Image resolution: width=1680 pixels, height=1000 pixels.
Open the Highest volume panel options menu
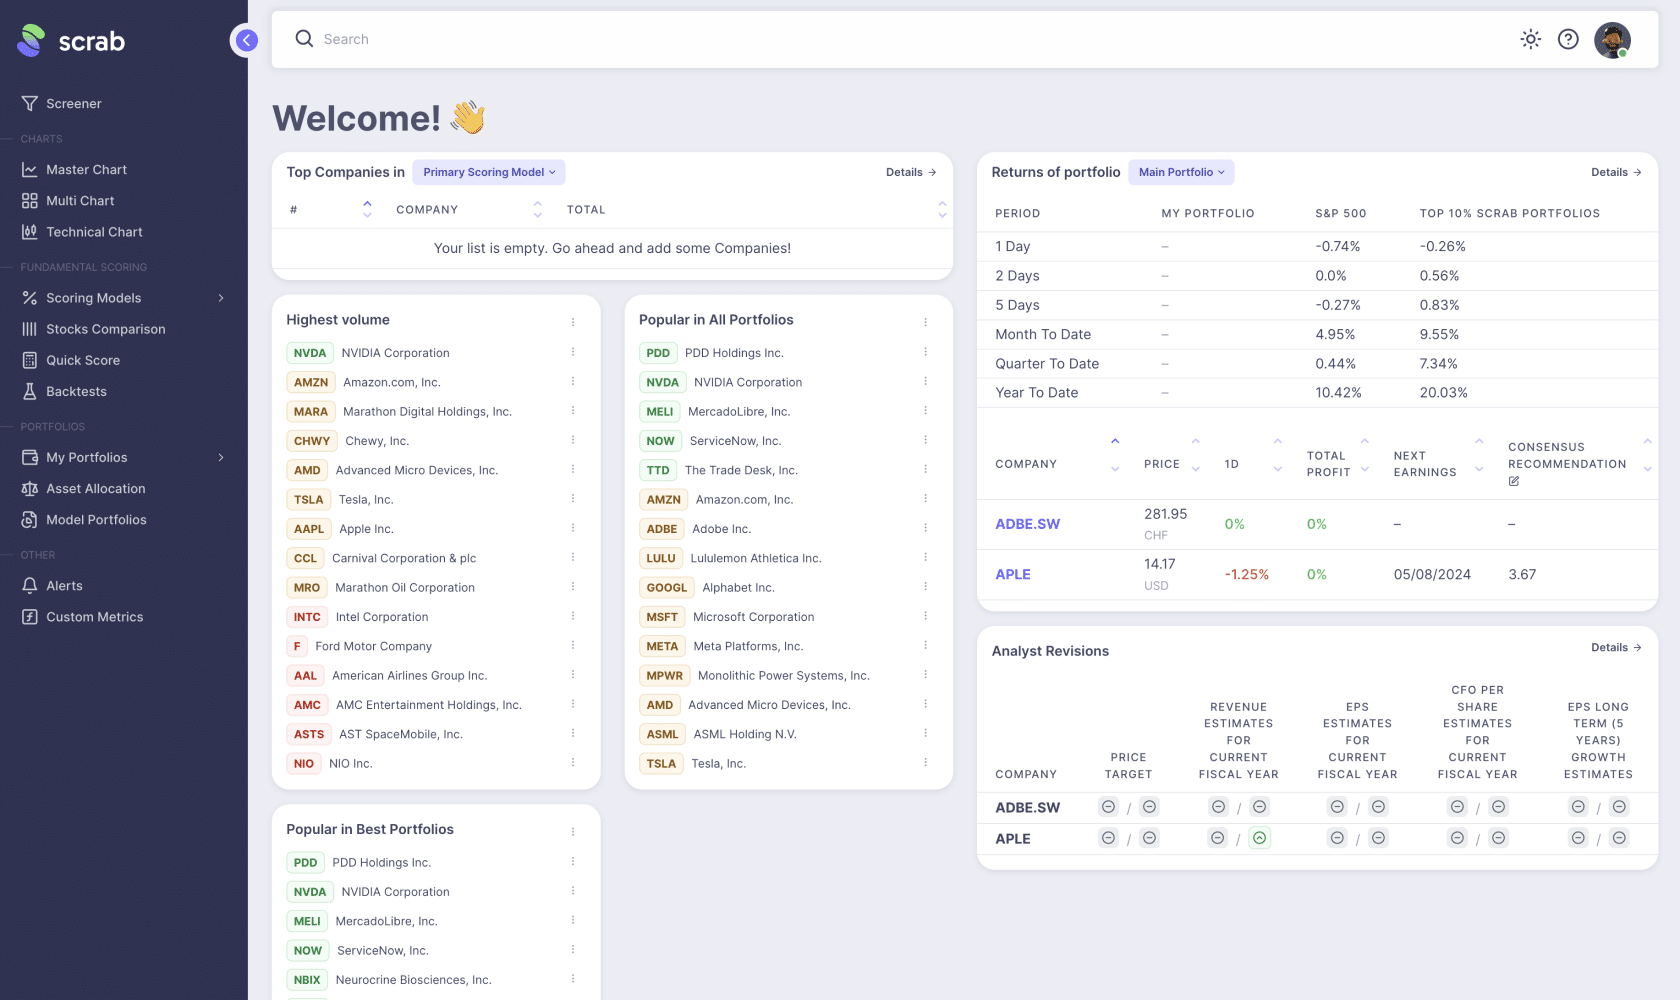[x=573, y=322]
